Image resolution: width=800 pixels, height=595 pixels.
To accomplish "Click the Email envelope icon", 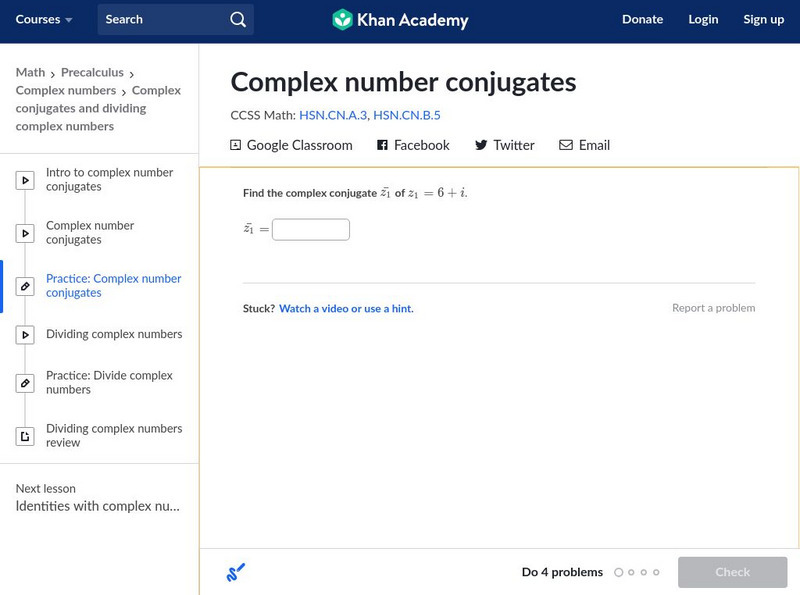I will click(x=566, y=145).
